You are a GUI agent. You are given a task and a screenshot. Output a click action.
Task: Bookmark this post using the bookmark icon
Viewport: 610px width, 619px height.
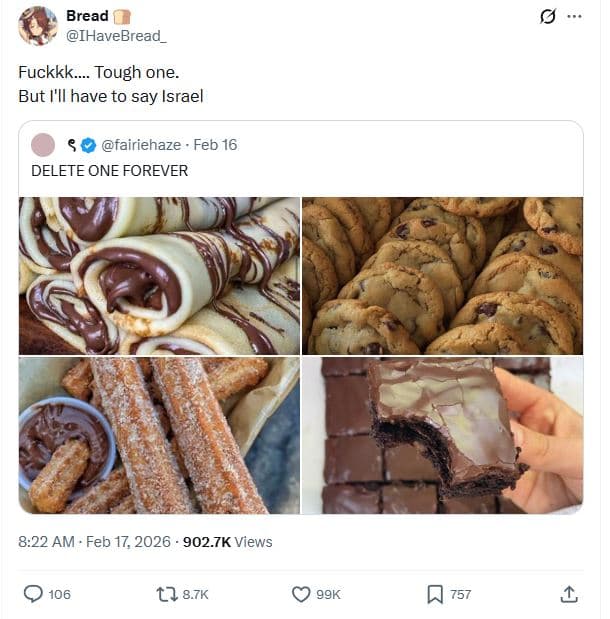click(x=435, y=594)
